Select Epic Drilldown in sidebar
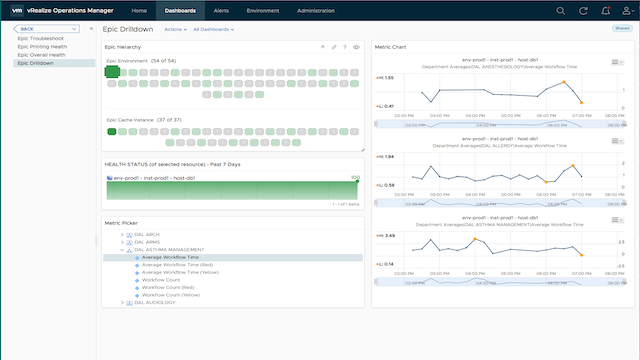This screenshot has height=360, width=640. pyautogui.click(x=54, y=63)
